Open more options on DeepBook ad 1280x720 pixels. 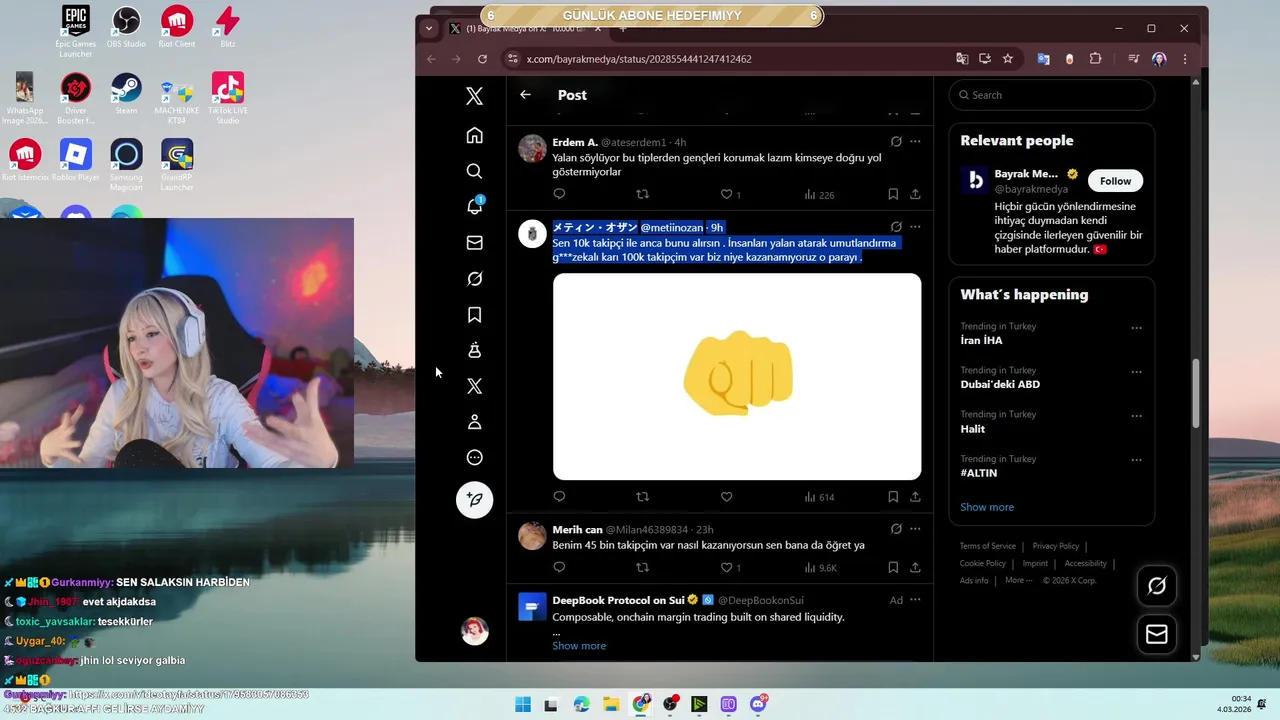click(915, 600)
